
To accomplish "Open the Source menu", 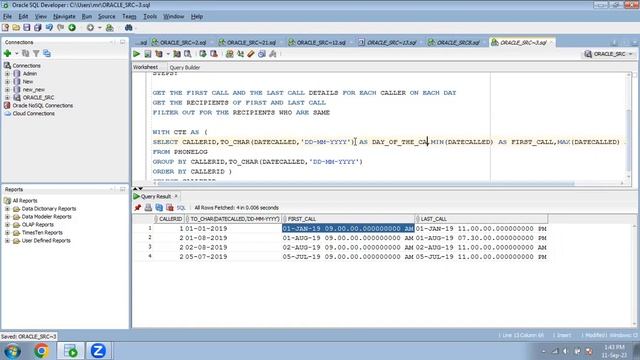I will [x=107, y=17].
